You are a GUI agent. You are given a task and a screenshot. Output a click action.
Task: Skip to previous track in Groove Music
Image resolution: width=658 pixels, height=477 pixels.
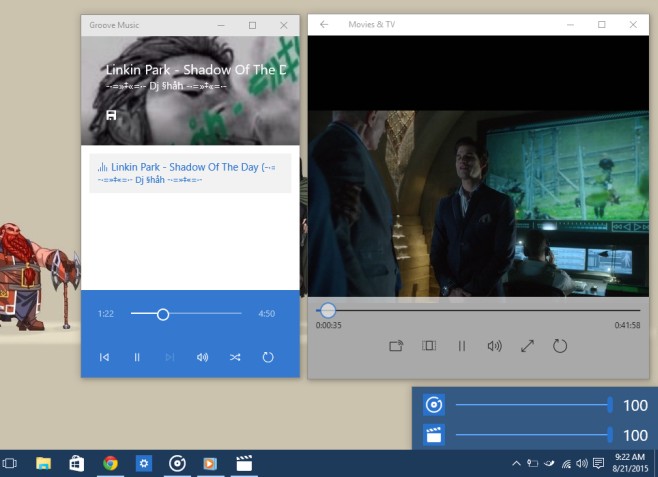[x=104, y=357]
